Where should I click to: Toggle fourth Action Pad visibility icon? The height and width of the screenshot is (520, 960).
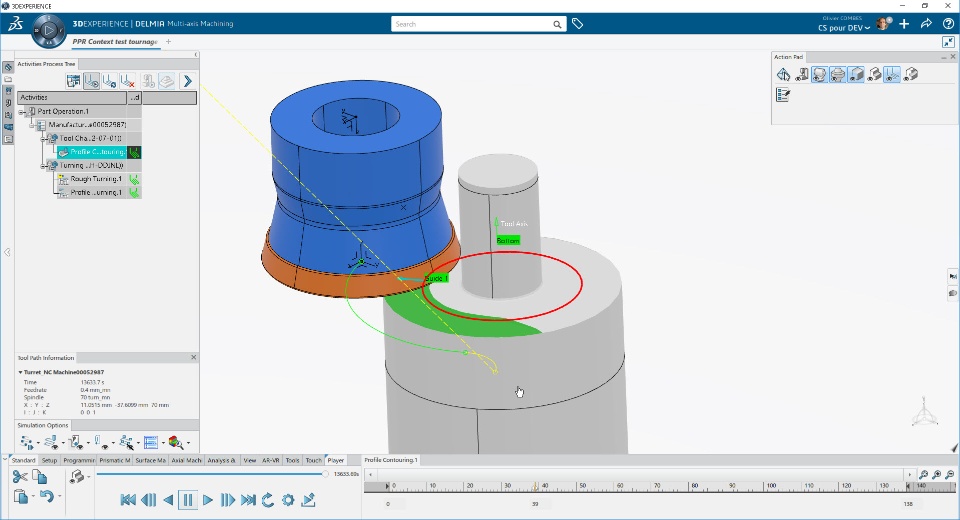coord(838,75)
